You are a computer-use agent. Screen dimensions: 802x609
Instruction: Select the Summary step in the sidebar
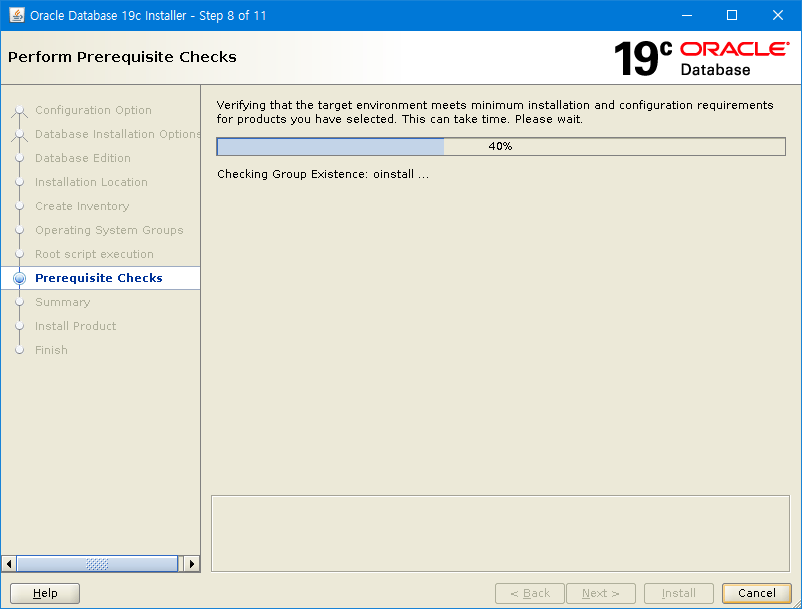[x=62, y=302]
